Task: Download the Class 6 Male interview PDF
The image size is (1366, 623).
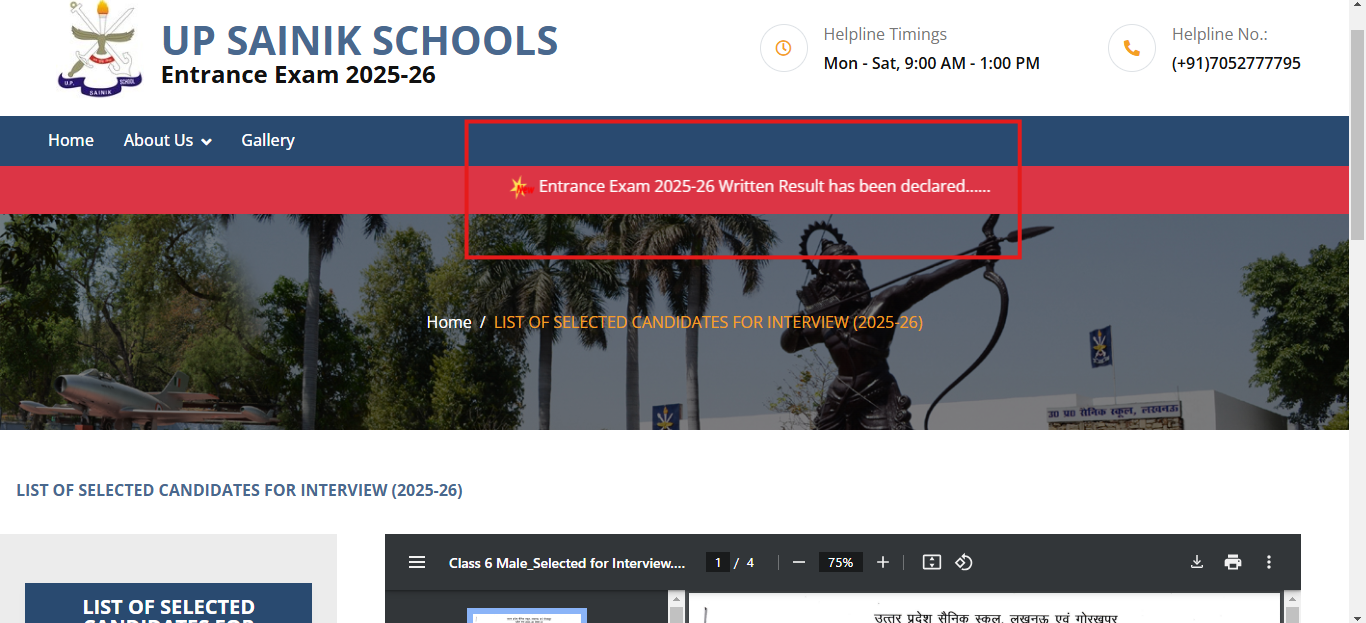Action: coord(1197,562)
